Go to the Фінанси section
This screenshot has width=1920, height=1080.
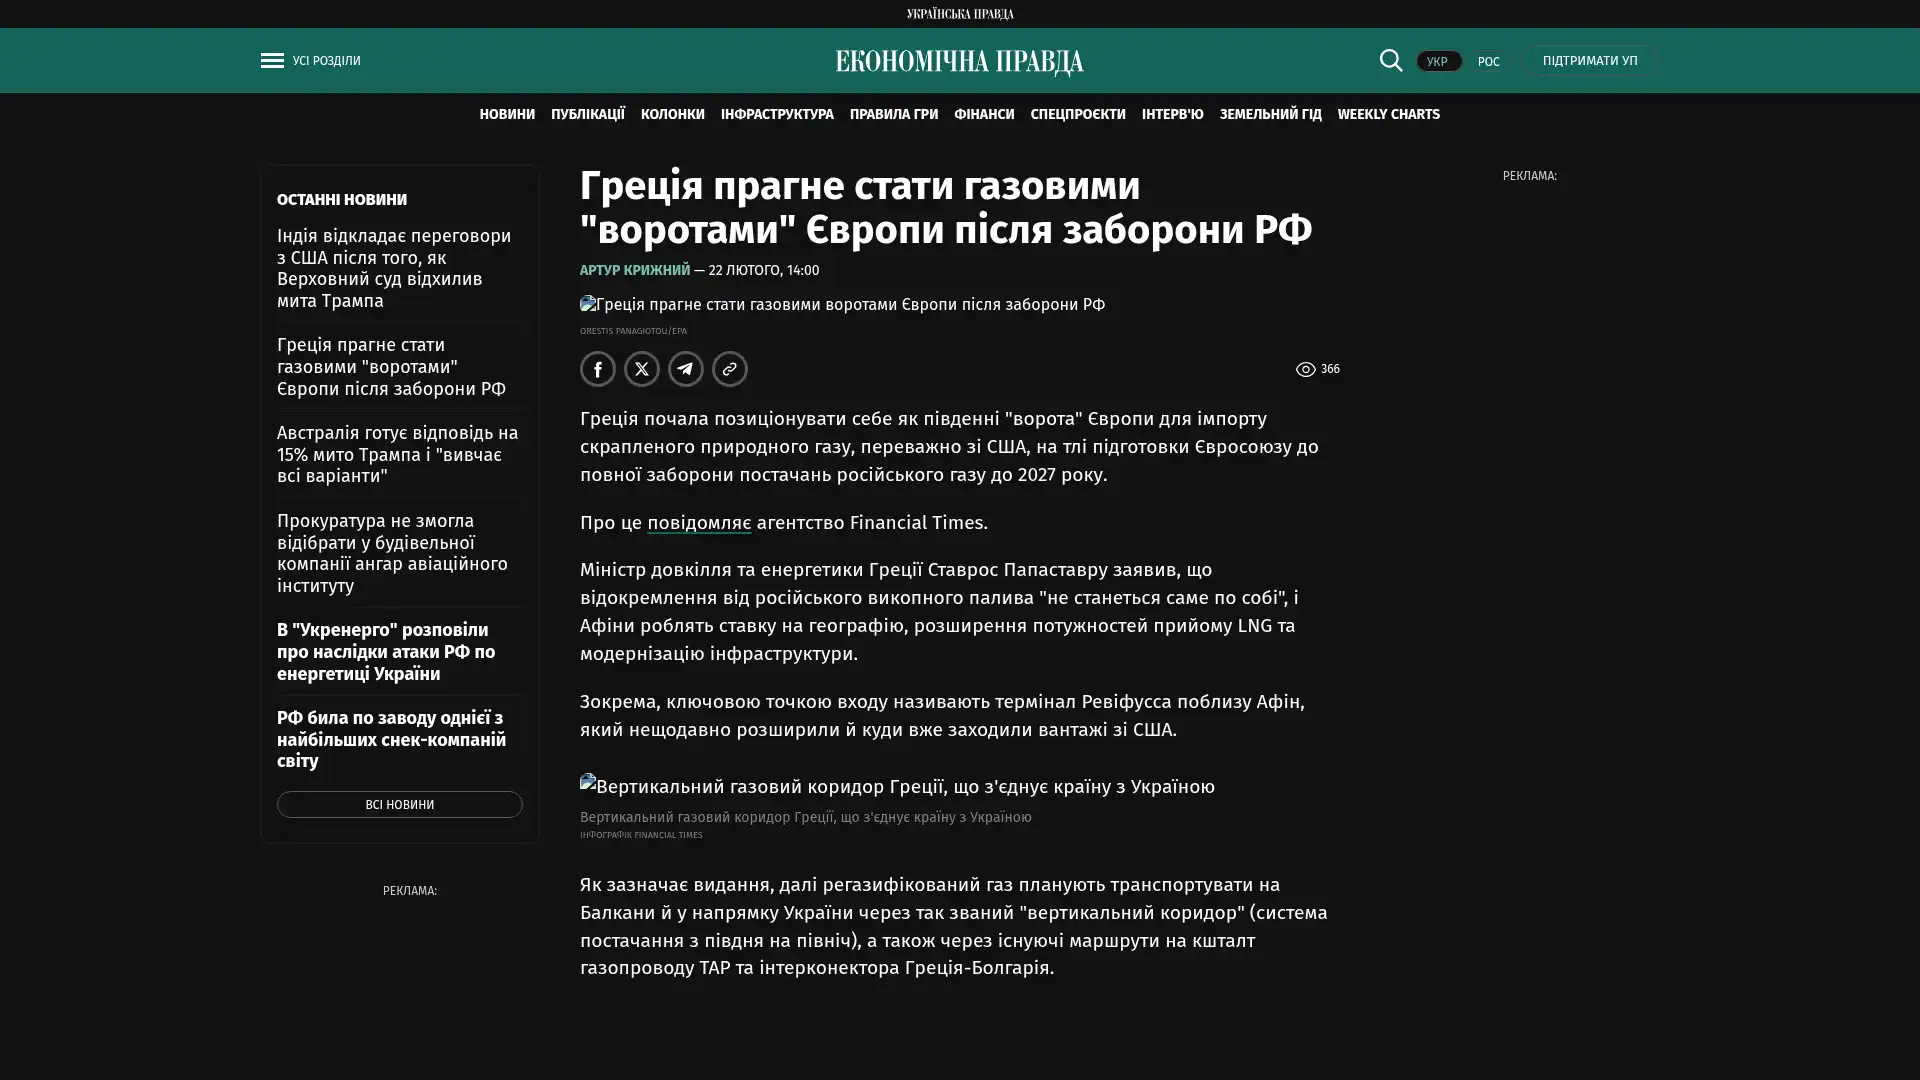click(x=983, y=114)
